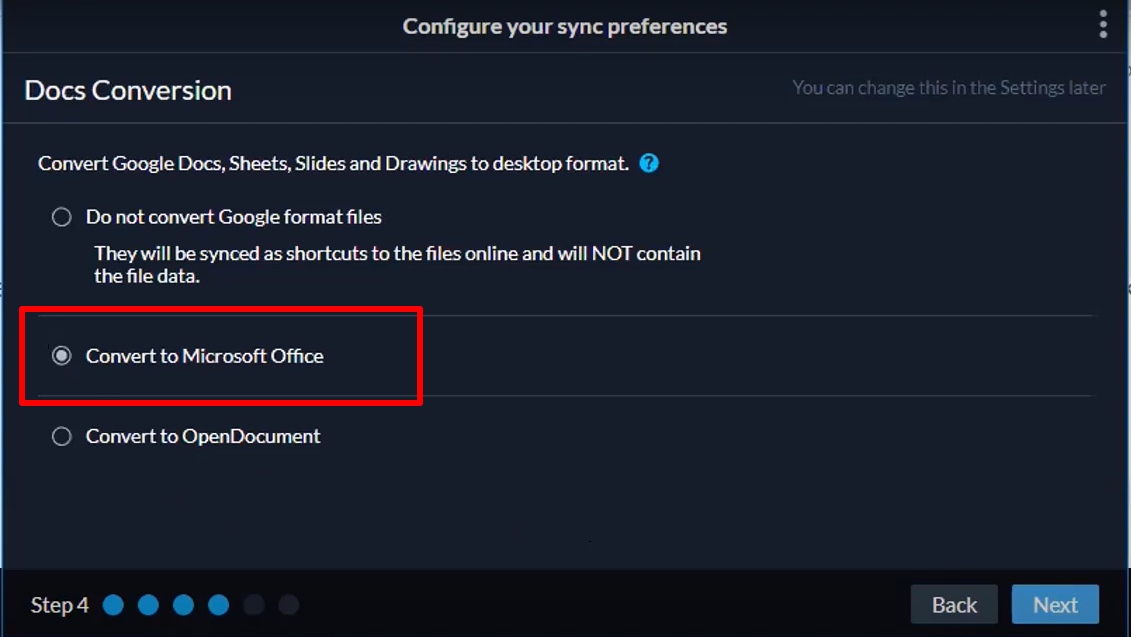Enable the Convert to OpenDocument radio button

[62, 436]
